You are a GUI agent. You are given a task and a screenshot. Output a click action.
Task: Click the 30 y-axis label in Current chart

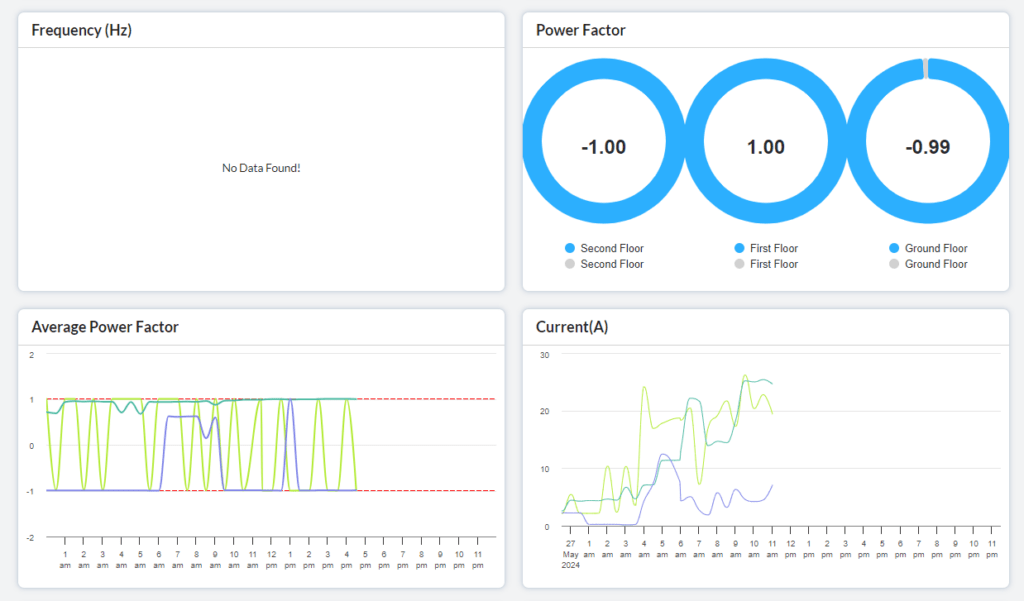[544, 354]
